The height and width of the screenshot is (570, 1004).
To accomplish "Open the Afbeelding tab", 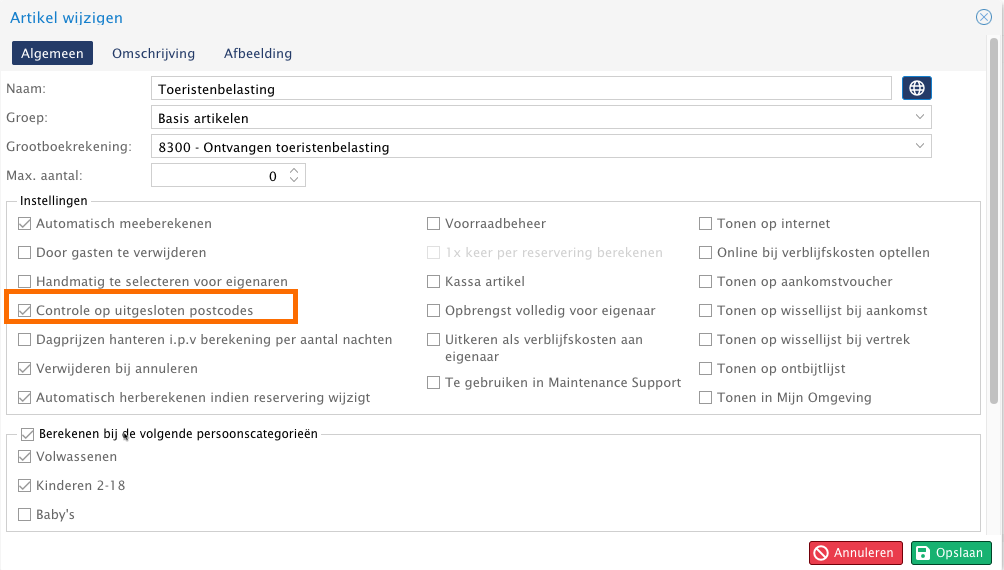I will click(257, 53).
